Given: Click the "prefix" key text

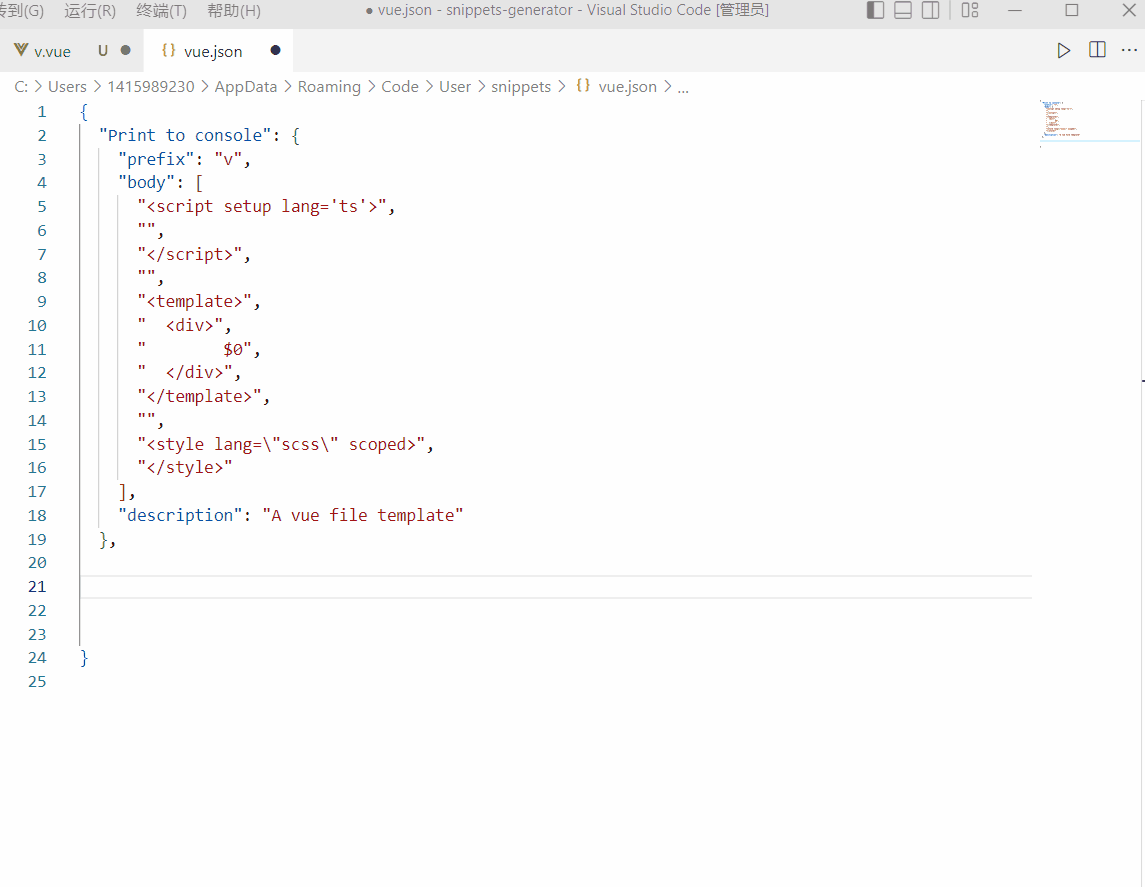Looking at the screenshot, I should 156,159.
